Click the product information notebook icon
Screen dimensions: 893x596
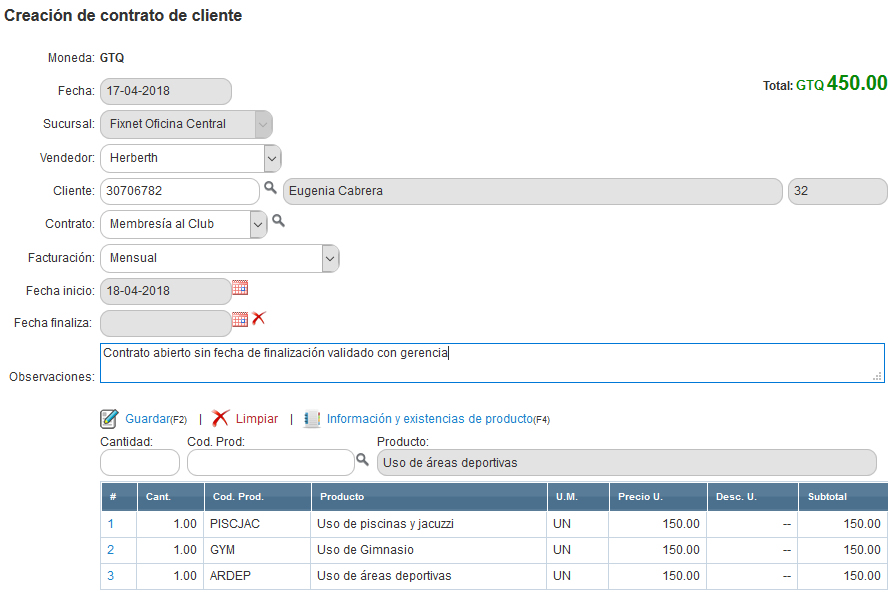click(312, 419)
